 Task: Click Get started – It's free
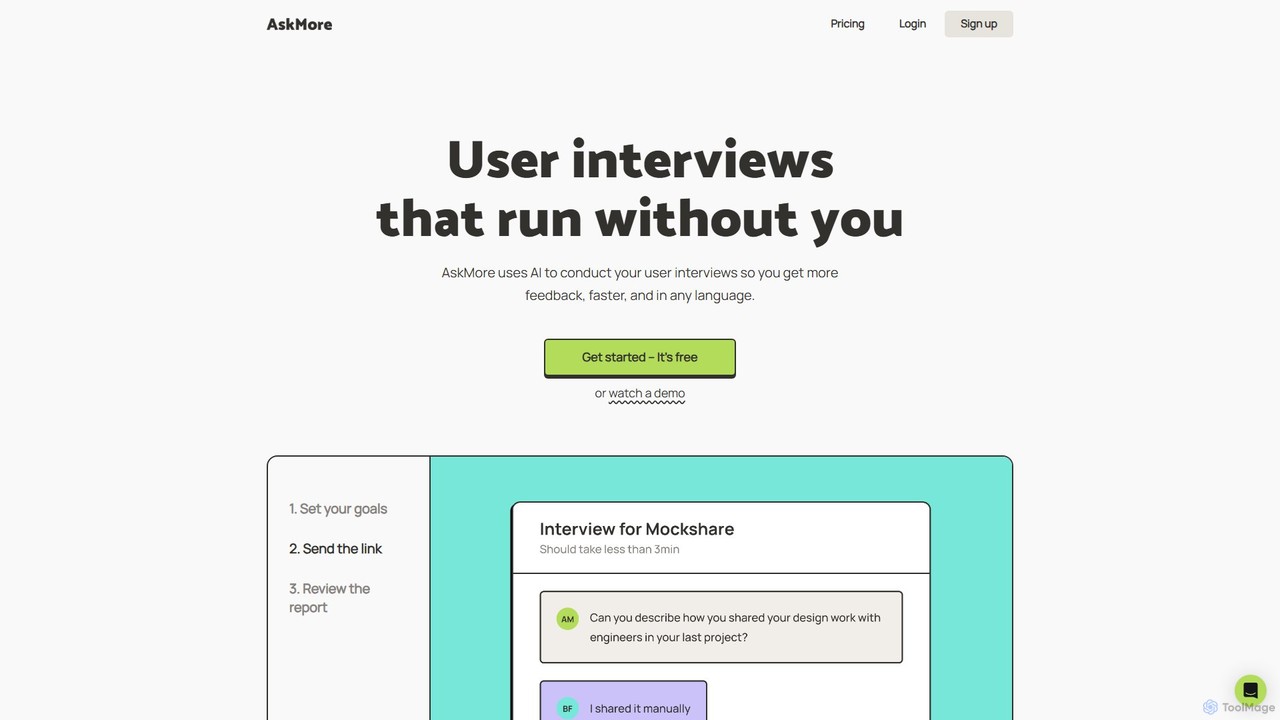[640, 357]
